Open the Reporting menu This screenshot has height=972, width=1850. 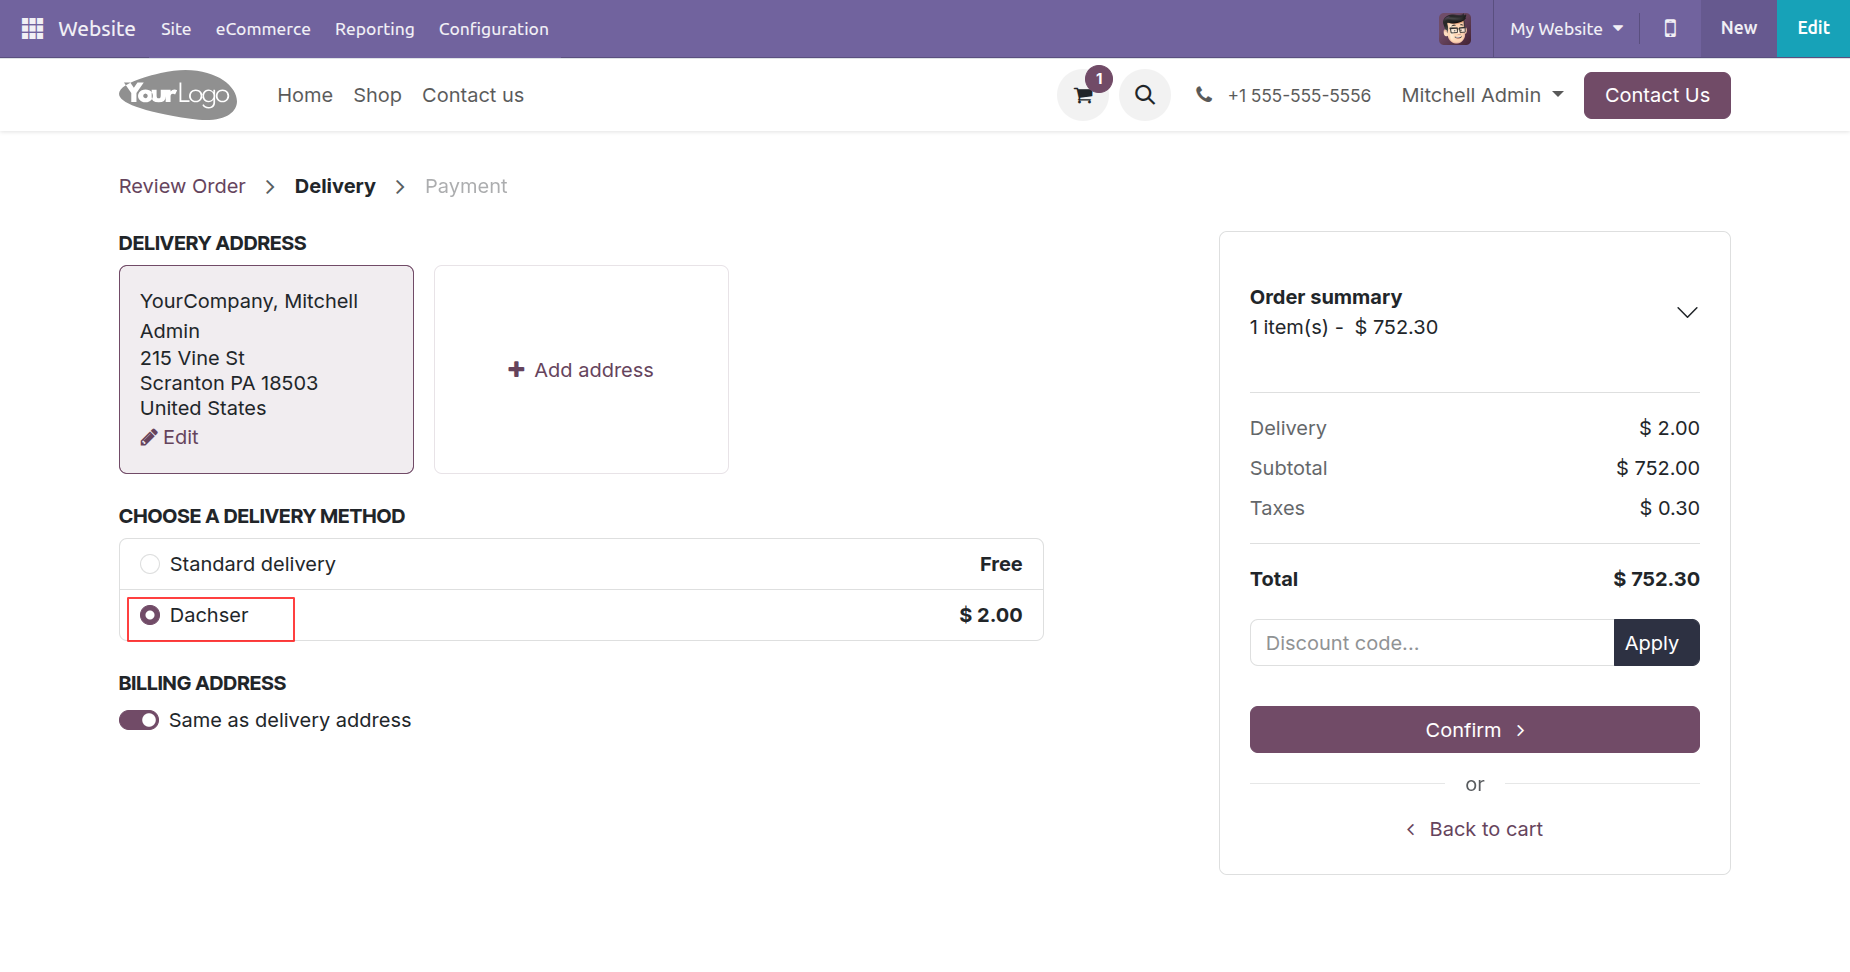click(374, 29)
